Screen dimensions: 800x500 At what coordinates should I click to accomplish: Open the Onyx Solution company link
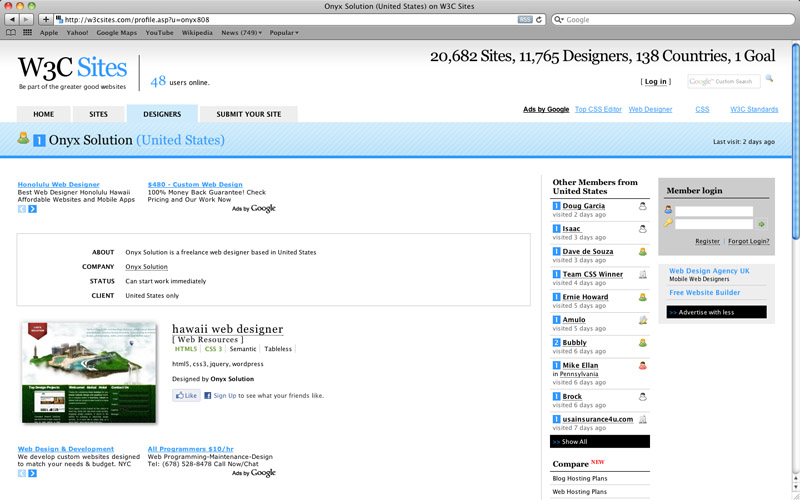pos(146,267)
